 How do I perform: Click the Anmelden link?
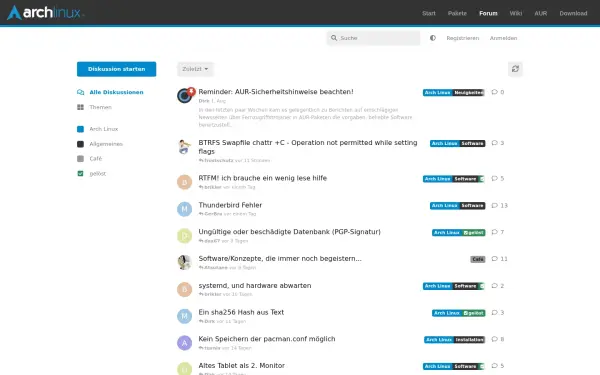503,38
